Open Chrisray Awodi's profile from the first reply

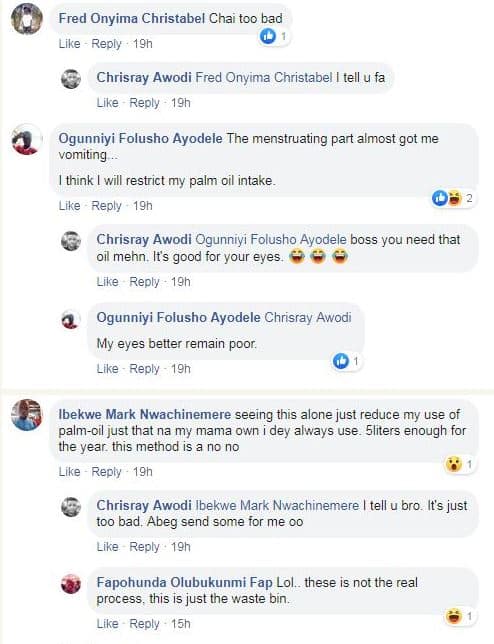pyautogui.click(x=144, y=77)
